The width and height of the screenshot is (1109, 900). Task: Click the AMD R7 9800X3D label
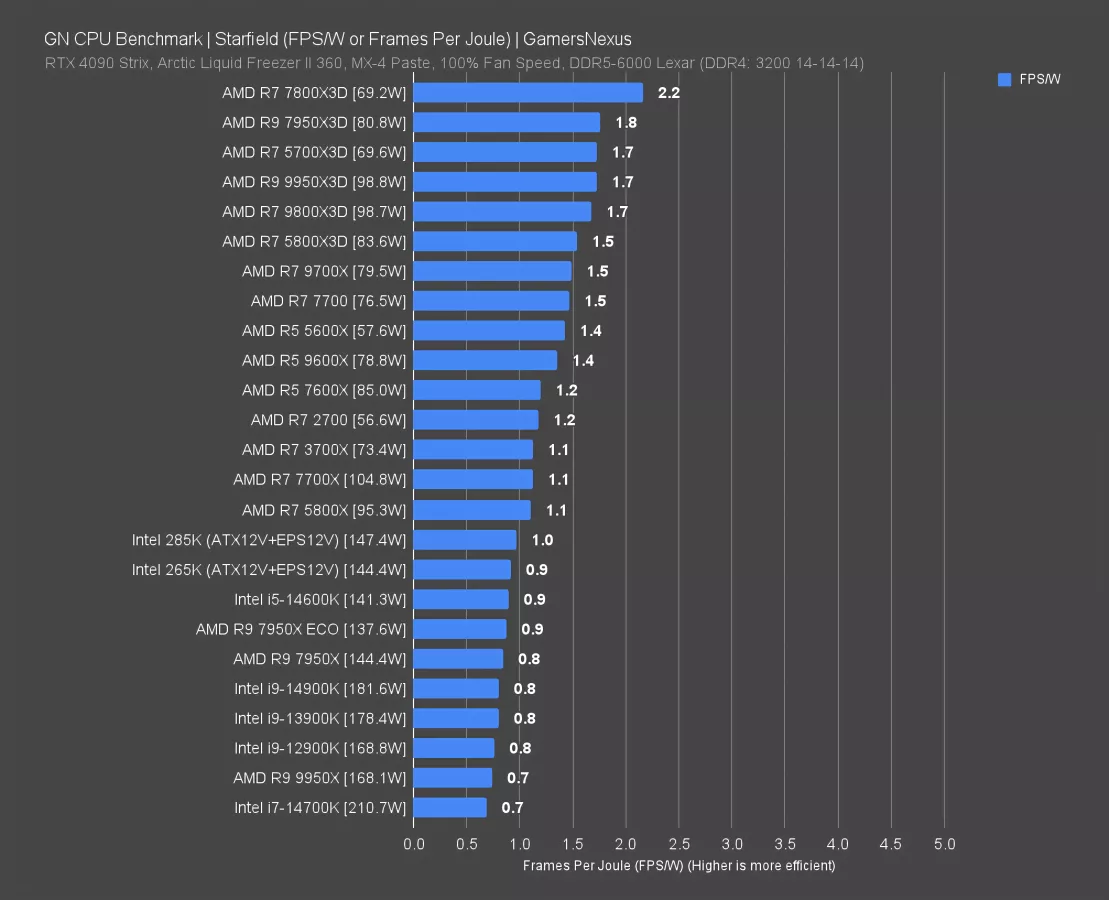coord(314,212)
